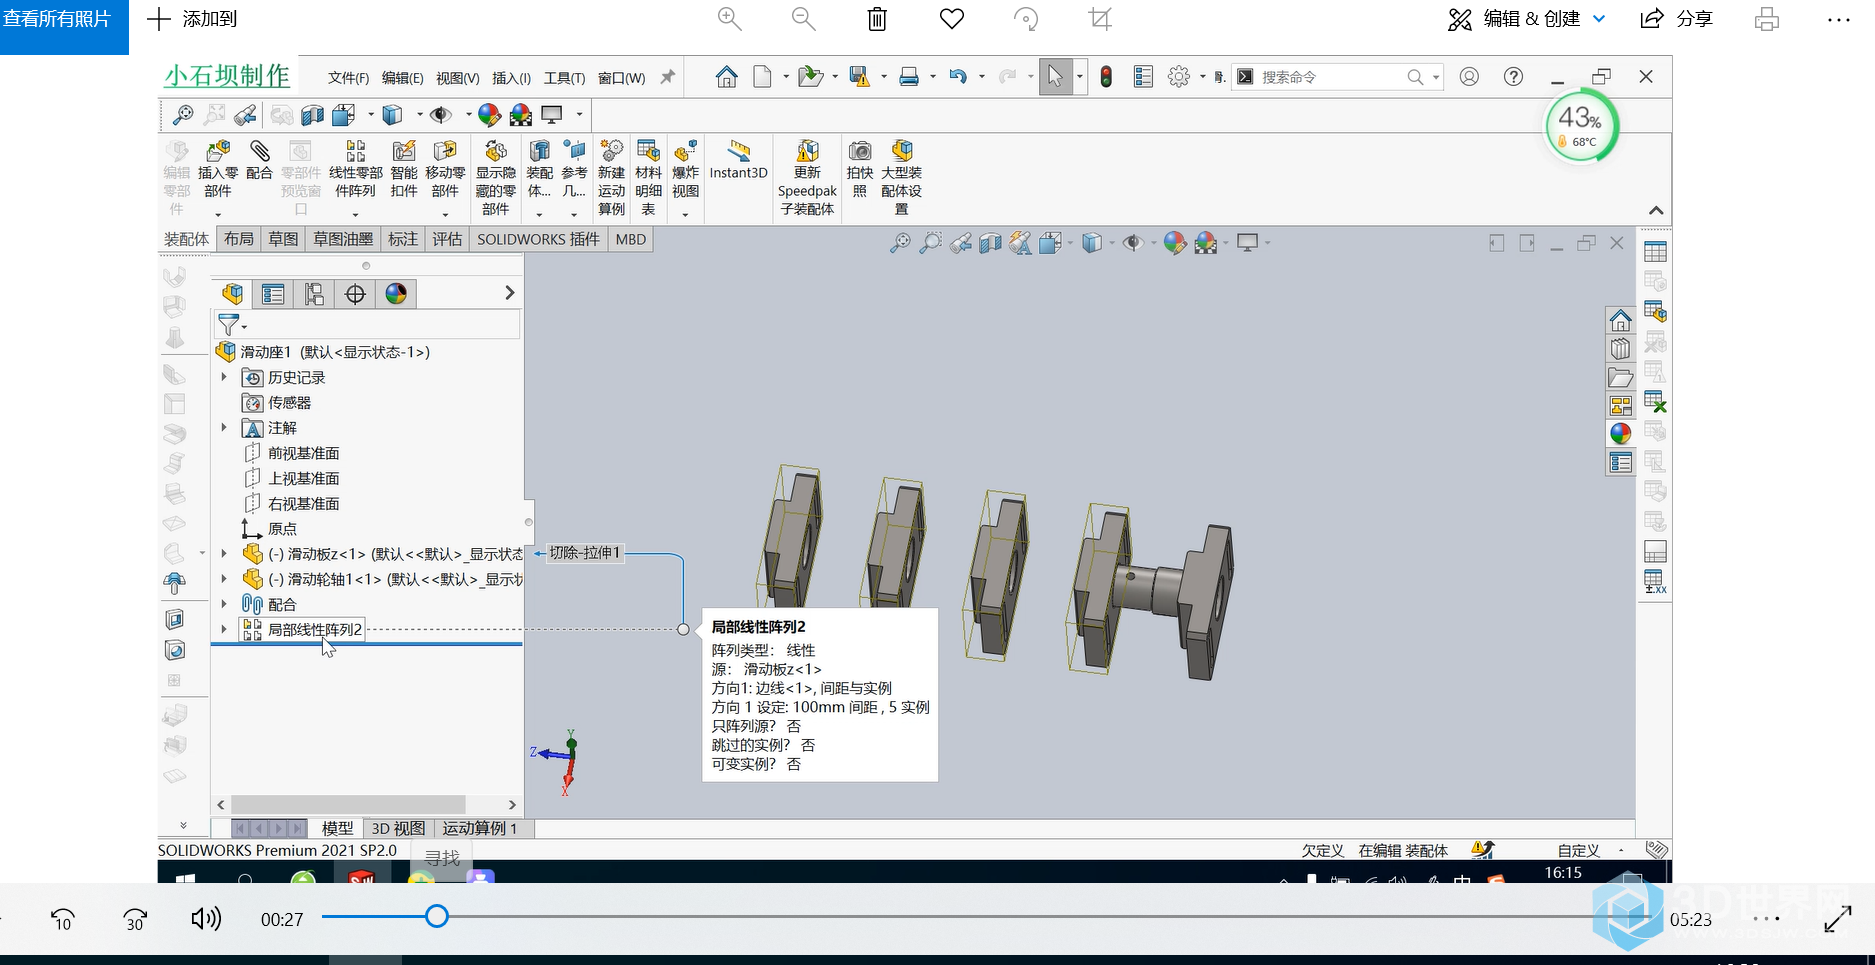Image resolution: width=1875 pixels, height=965 pixels.
Task: Click Home icon in SolidWorks toolbar
Action: pyautogui.click(x=727, y=77)
